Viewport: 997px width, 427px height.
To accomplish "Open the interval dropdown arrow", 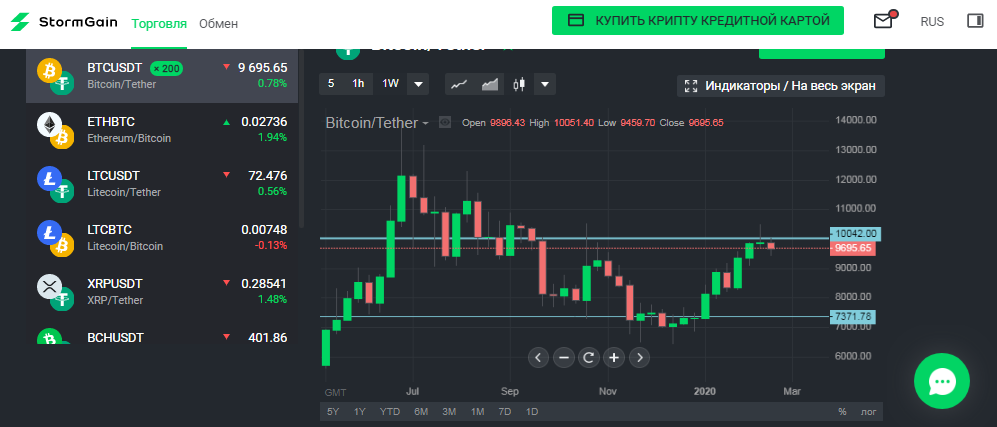I will click(x=418, y=84).
